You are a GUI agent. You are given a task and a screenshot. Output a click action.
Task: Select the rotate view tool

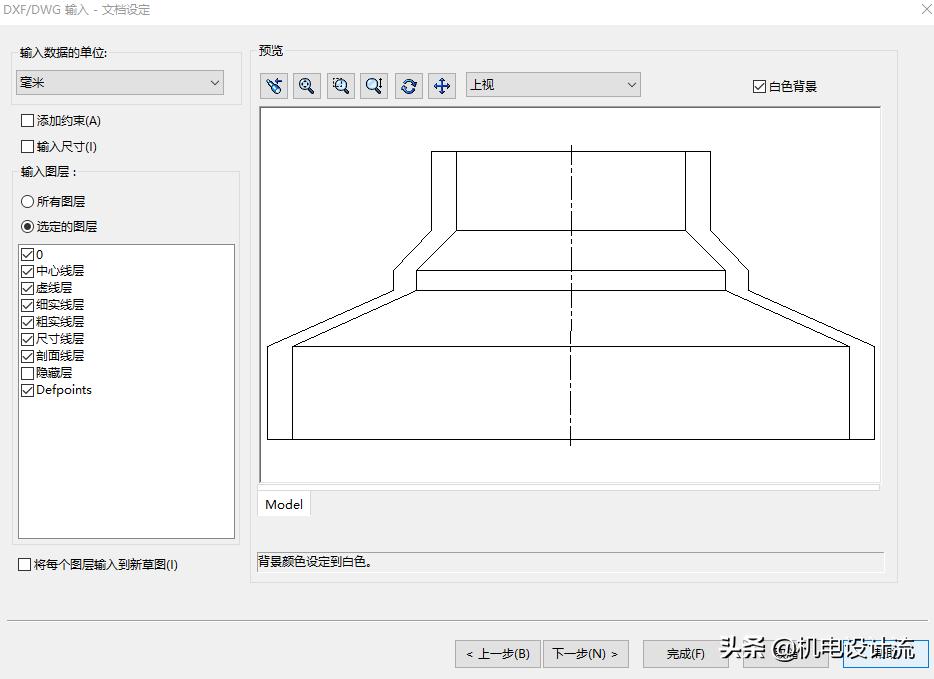pyautogui.click(x=408, y=85)
